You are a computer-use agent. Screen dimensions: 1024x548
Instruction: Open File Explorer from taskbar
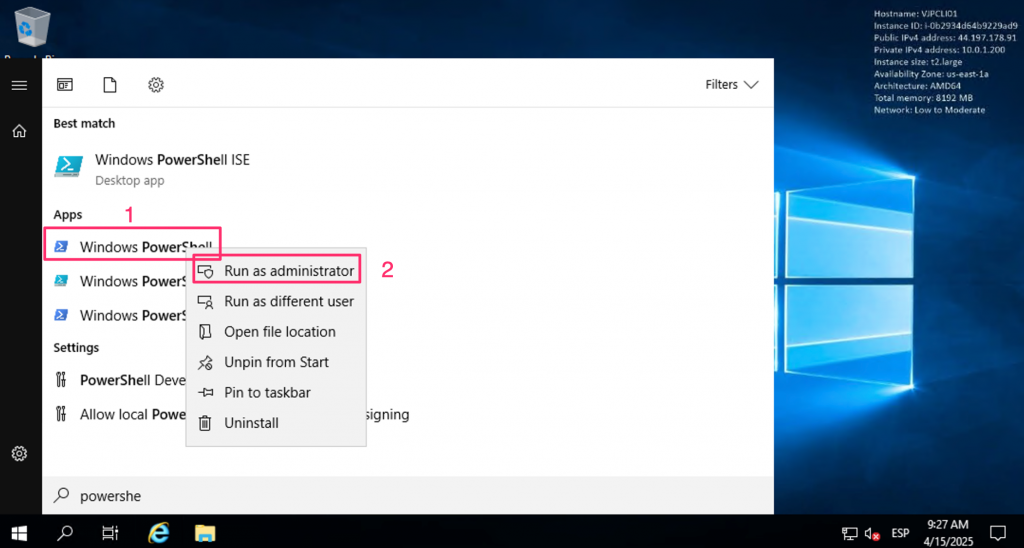205,532
